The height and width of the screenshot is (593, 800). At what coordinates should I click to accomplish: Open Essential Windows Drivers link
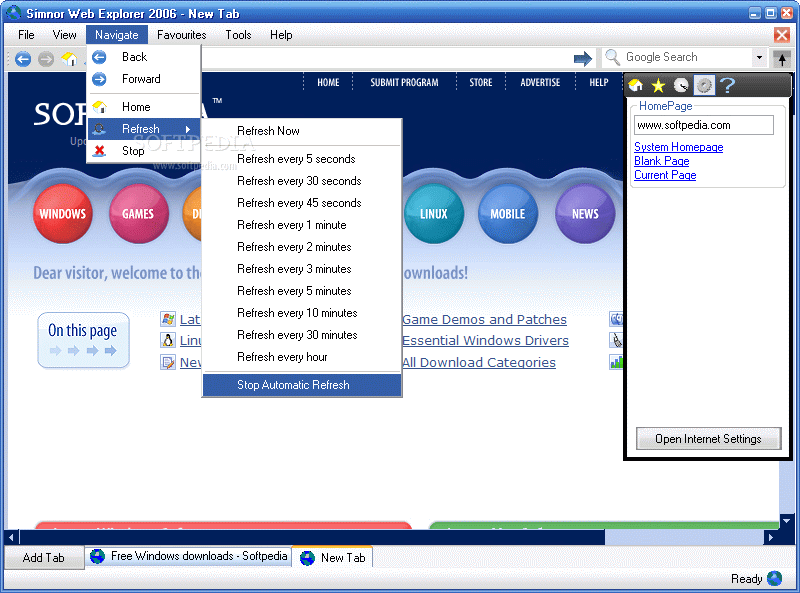tap(486, 340)
